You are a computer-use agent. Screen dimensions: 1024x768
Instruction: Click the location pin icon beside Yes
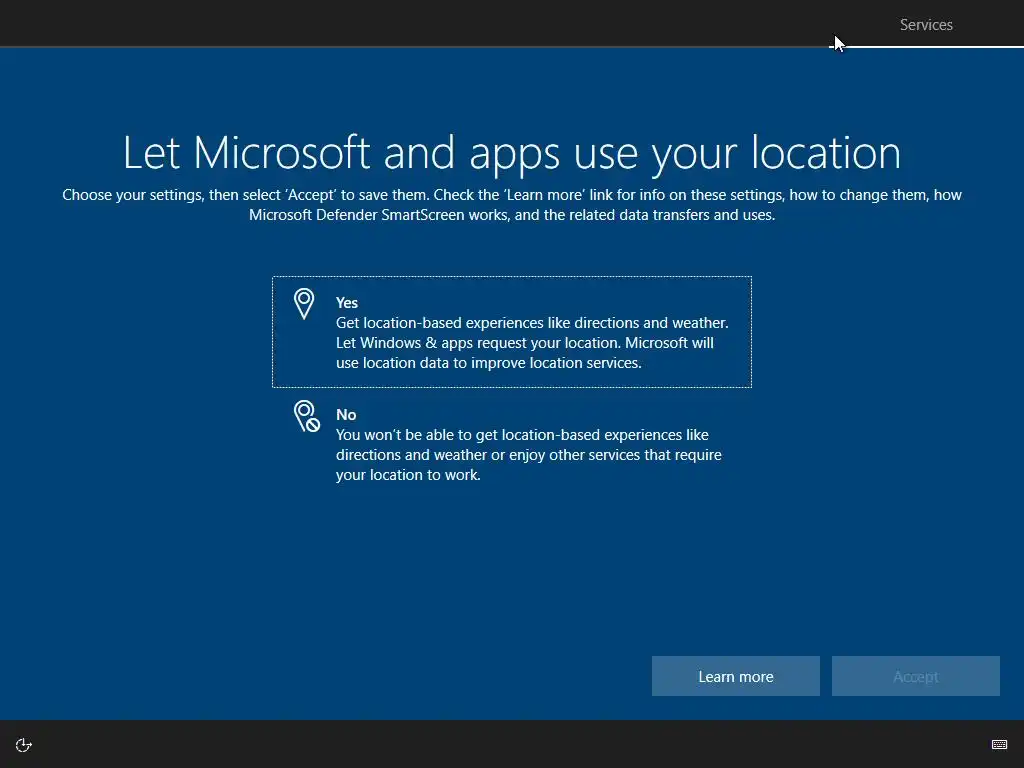coord(304,304)
